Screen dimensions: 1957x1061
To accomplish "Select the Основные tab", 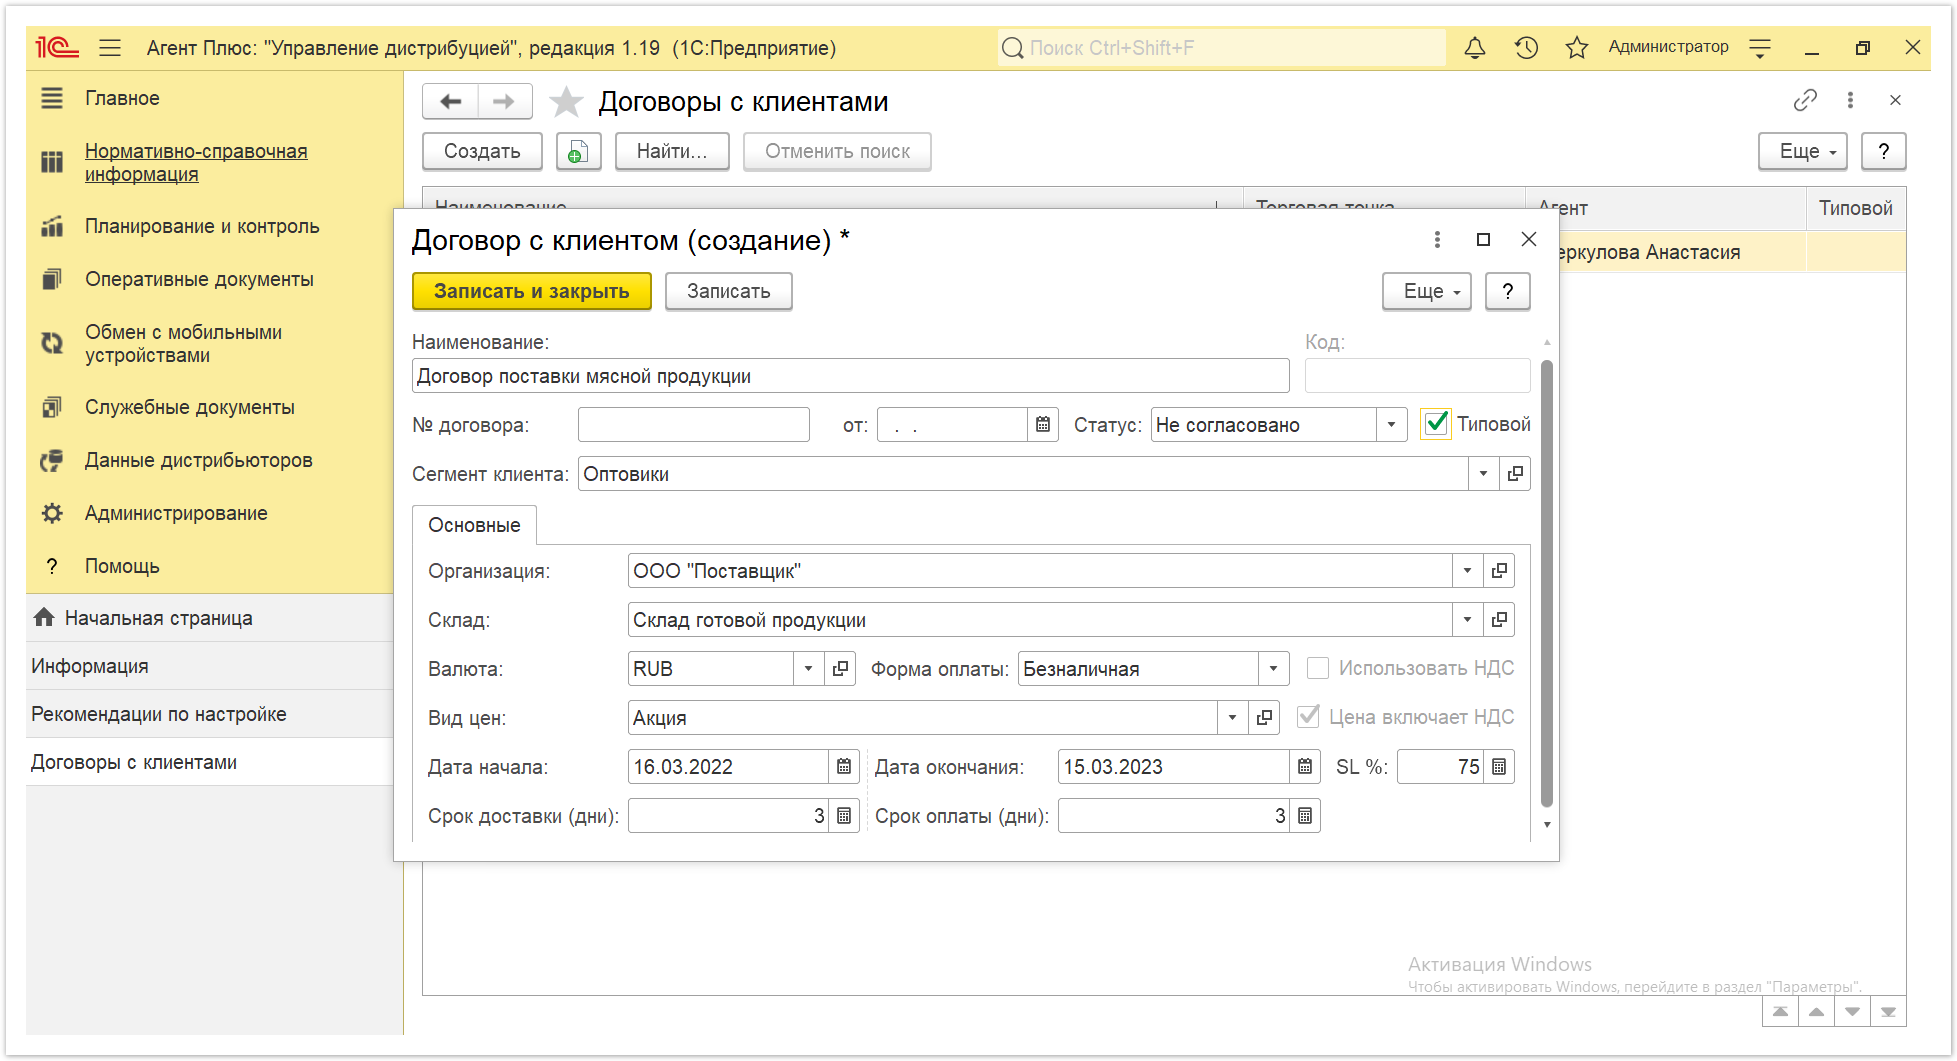I will 474,525.
